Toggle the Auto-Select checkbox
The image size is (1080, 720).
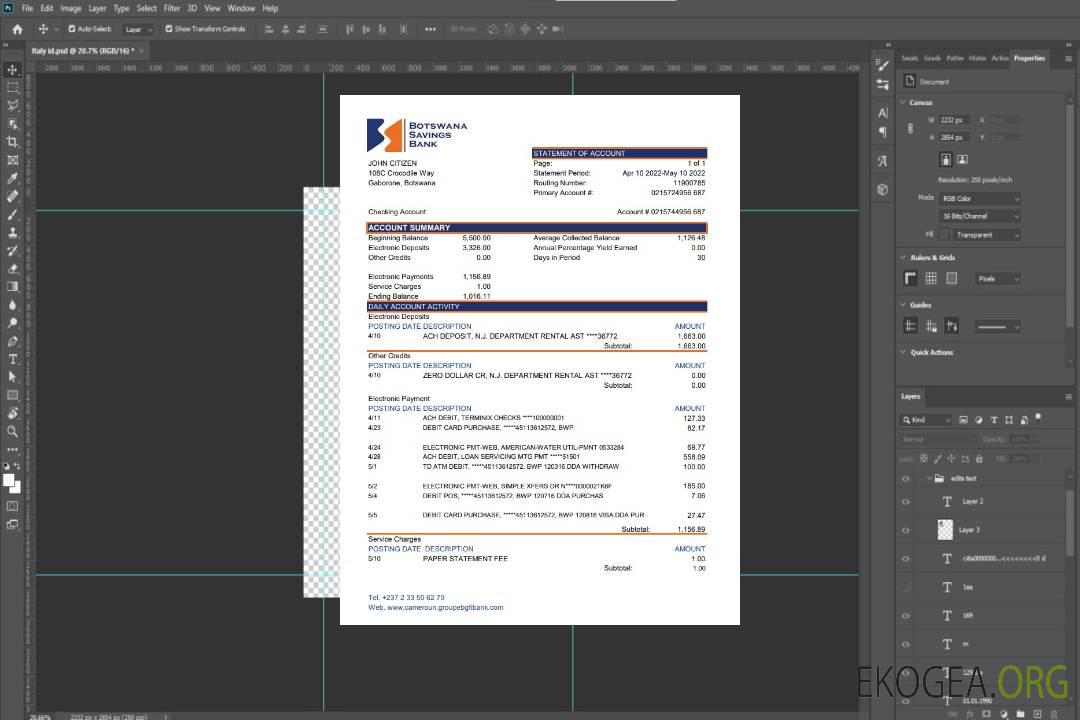(x=72, y=29)
